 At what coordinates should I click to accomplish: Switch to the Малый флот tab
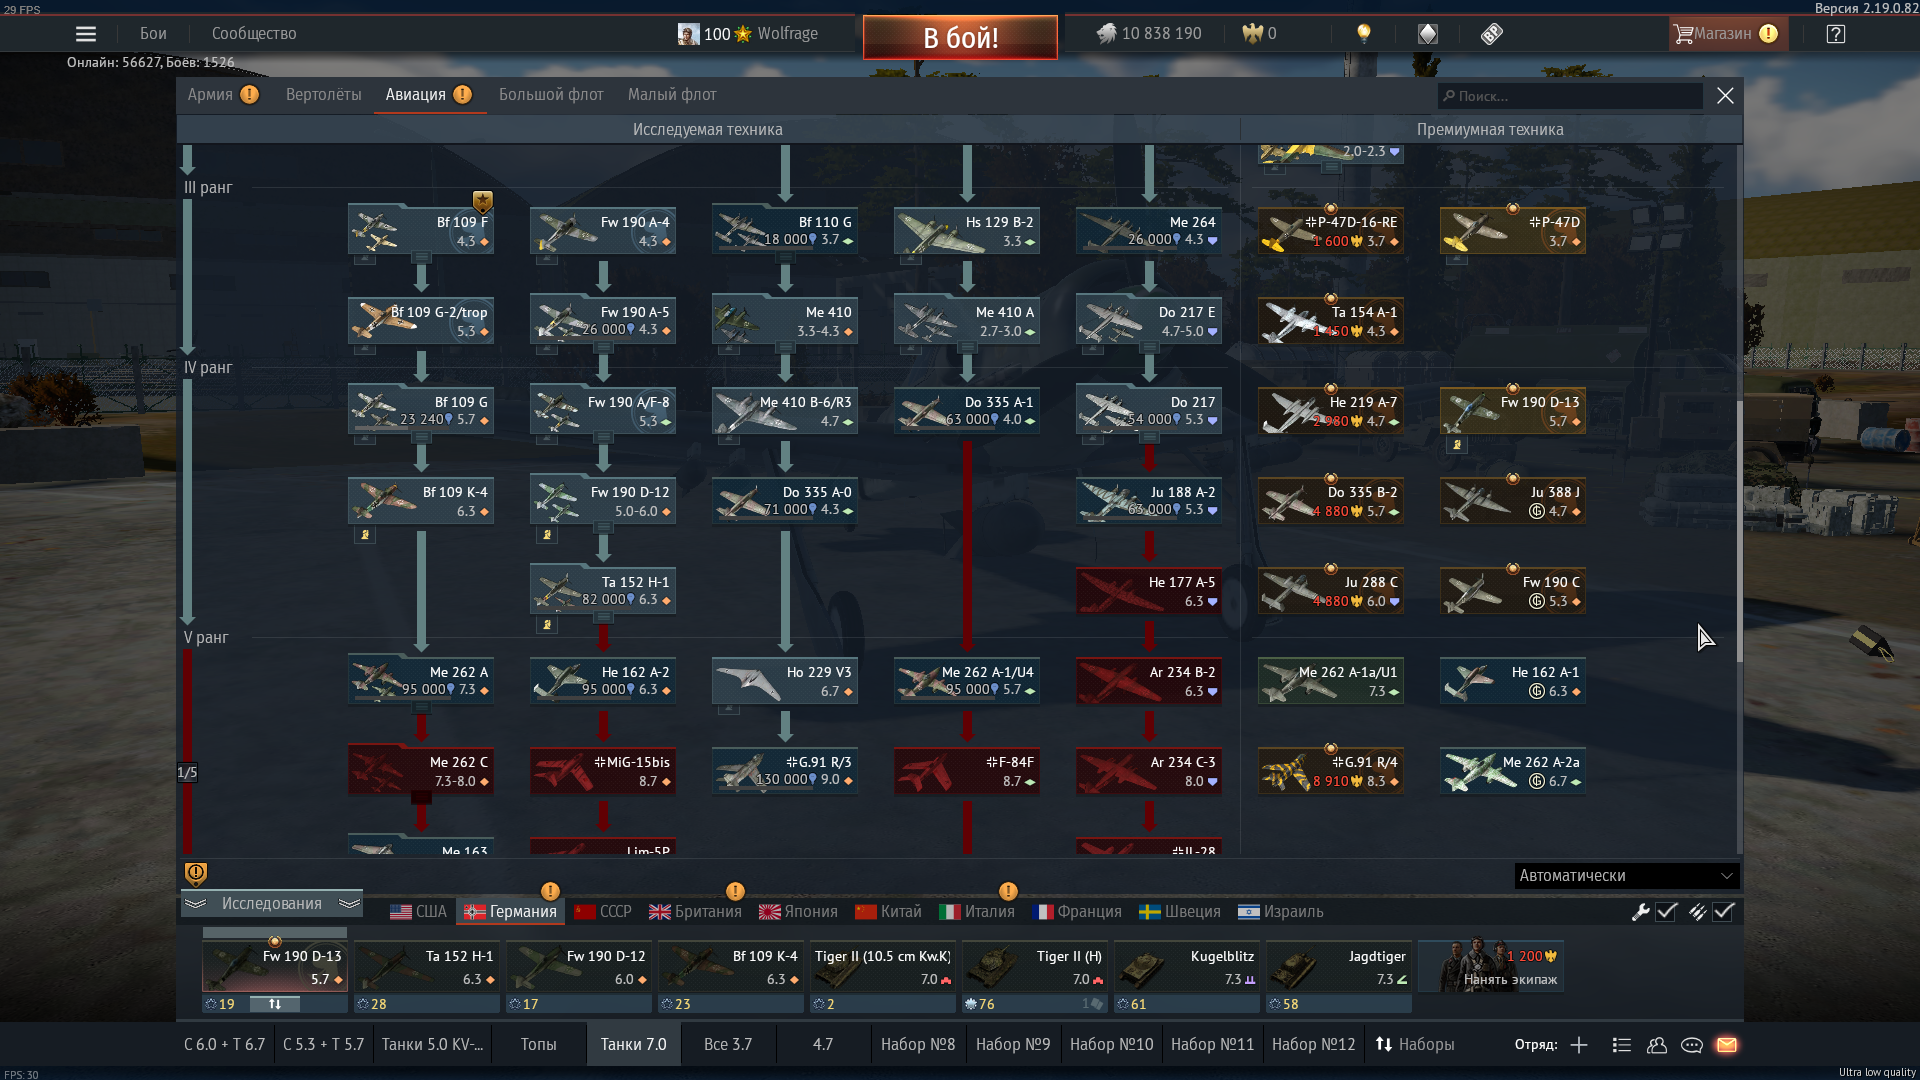(x=672, y=95)
